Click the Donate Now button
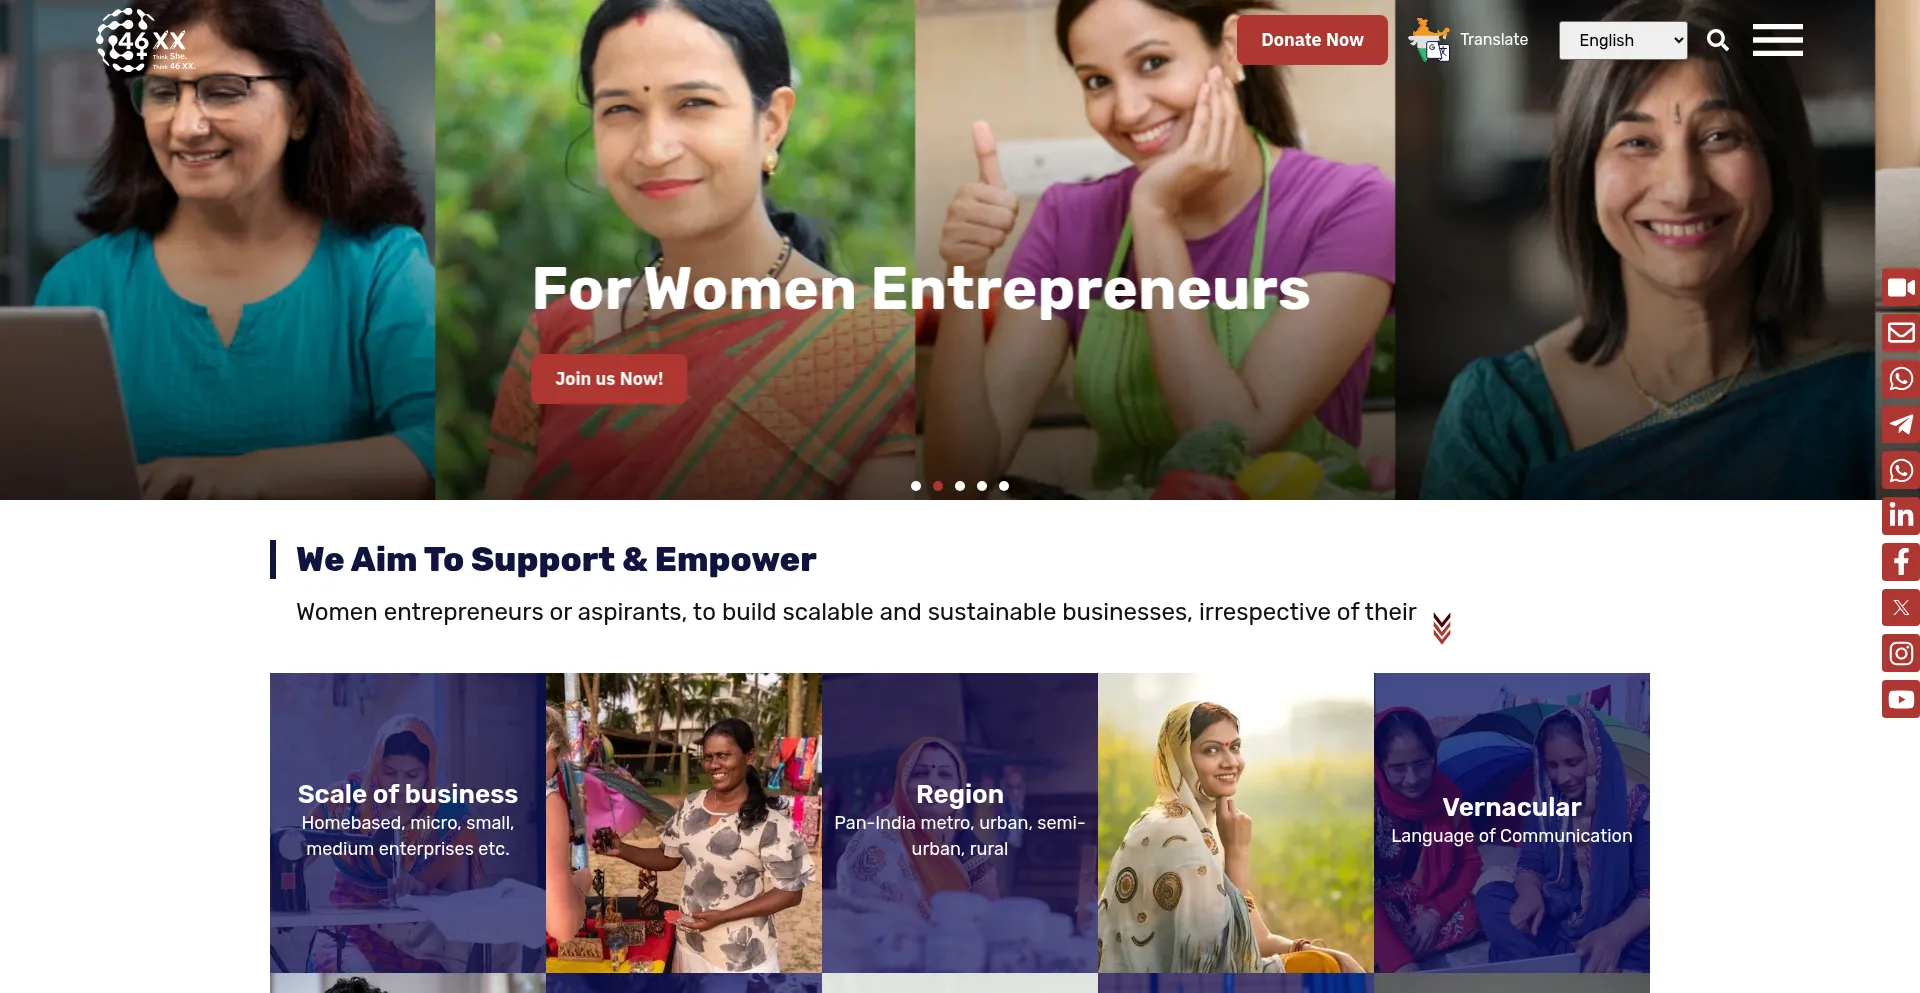The image size is (1920, 993). (x=1312, y=40)
